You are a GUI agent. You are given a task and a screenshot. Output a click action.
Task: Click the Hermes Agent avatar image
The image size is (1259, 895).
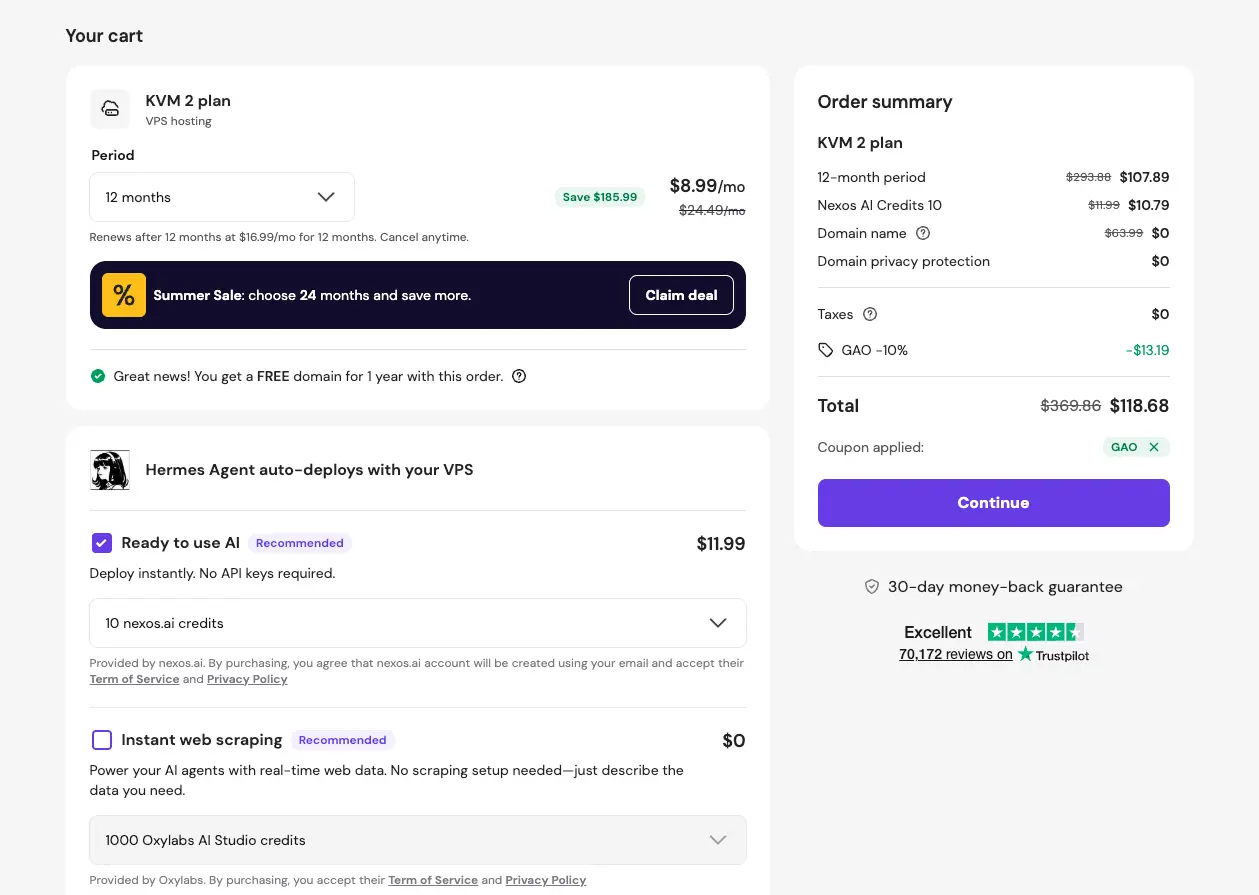pos(110,470)
